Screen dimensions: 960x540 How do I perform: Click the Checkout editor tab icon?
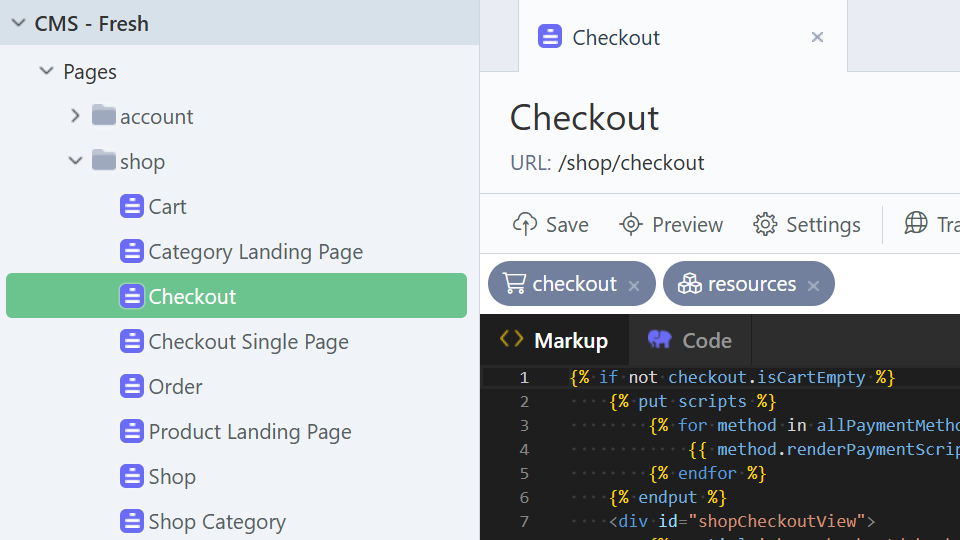550,36
